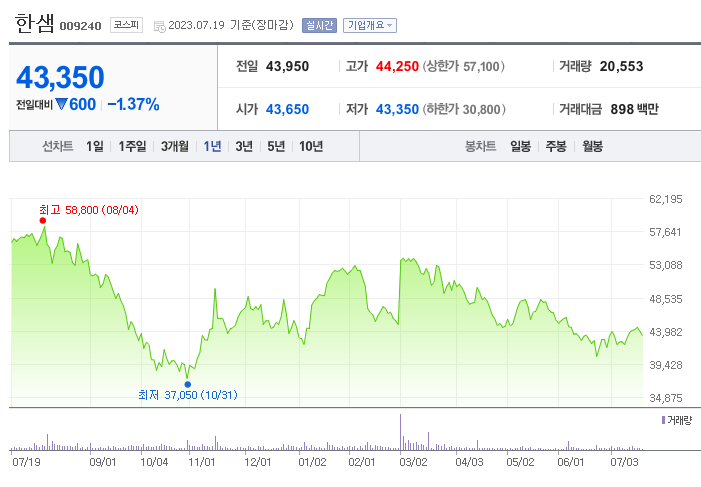Click the 거래대금 898 백만 value
Viewport: 701px width, 487px height.
coord(635,109)
